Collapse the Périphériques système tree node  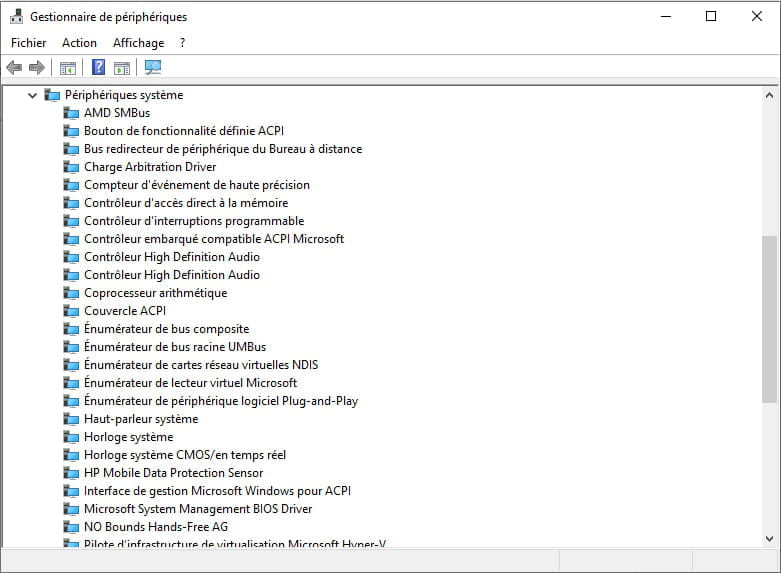(x=32, y=95)
